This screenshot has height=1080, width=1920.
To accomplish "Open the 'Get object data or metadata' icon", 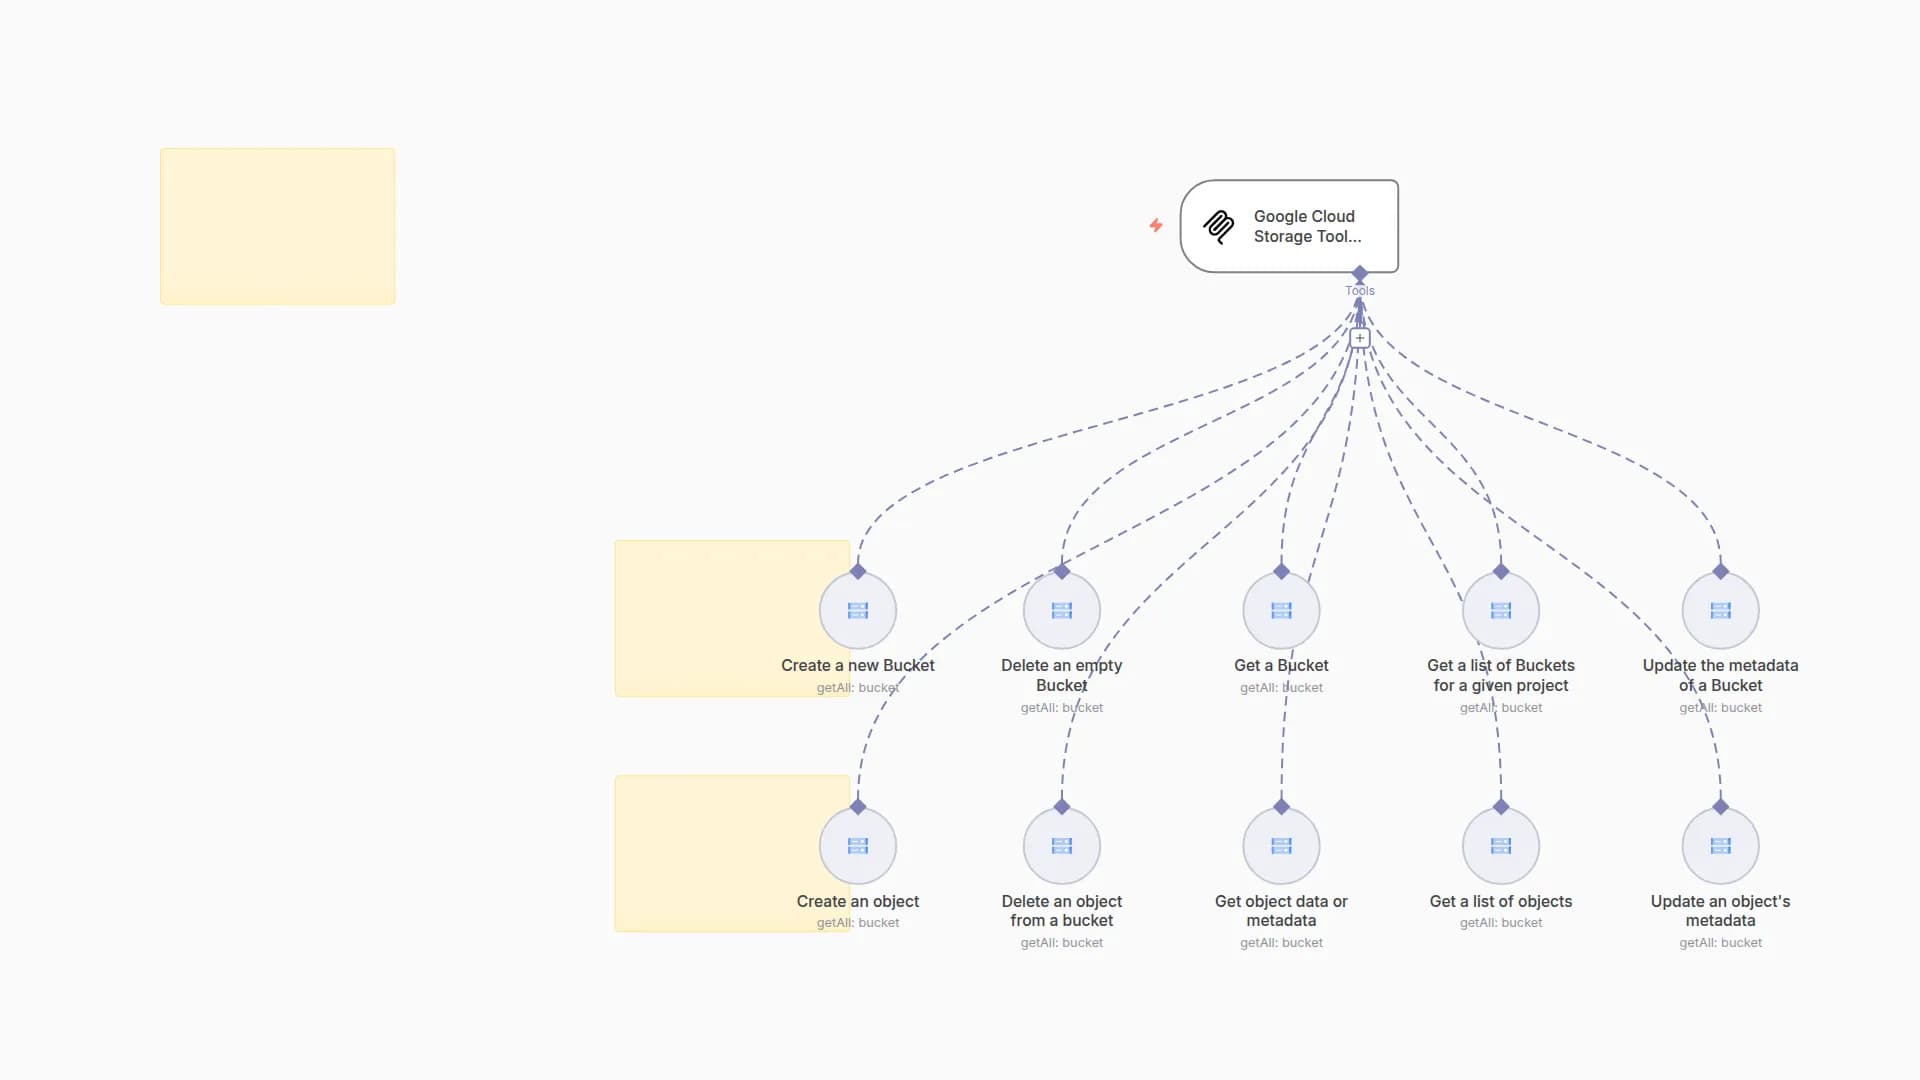I will (1281, 845).
